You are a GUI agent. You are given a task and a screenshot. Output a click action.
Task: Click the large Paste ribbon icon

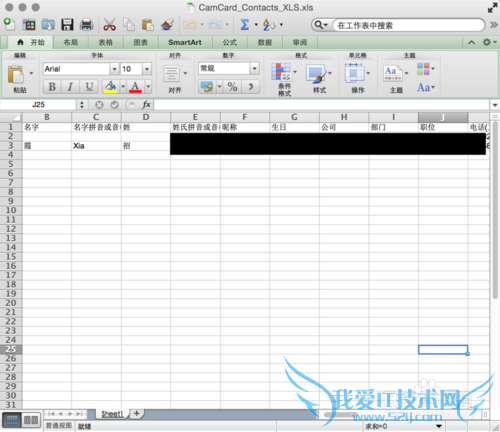[16, 73]
